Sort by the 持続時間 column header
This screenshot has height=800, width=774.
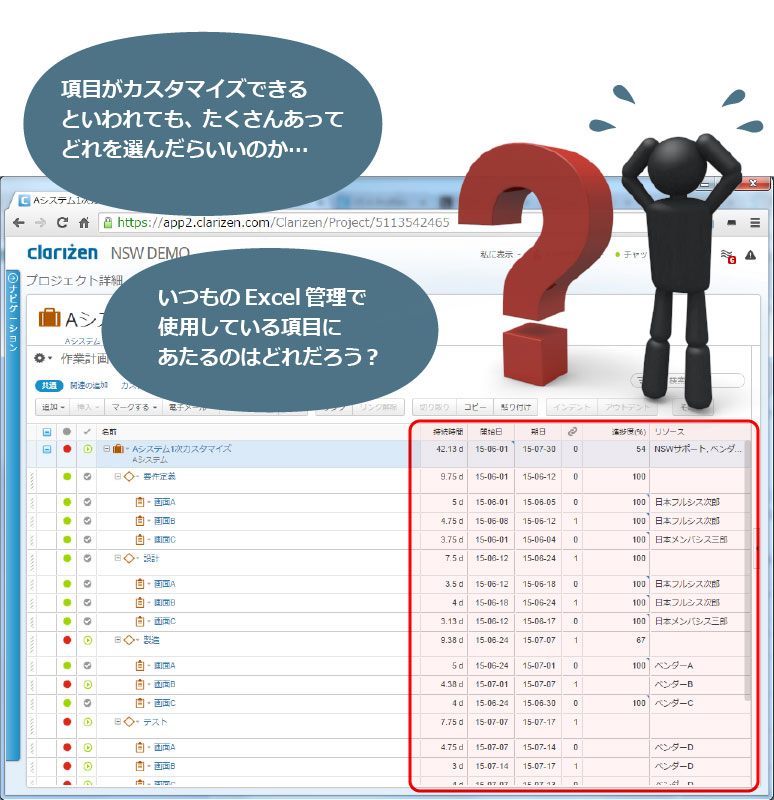448,432
